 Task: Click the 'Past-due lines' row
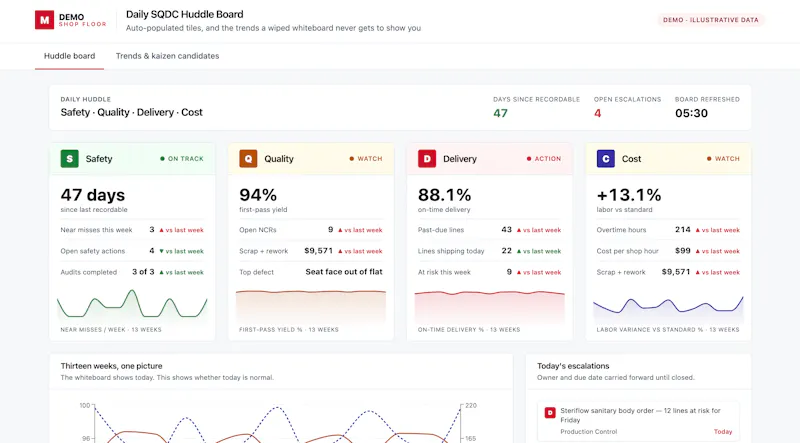pyautogui.click(x=490, y=230)
